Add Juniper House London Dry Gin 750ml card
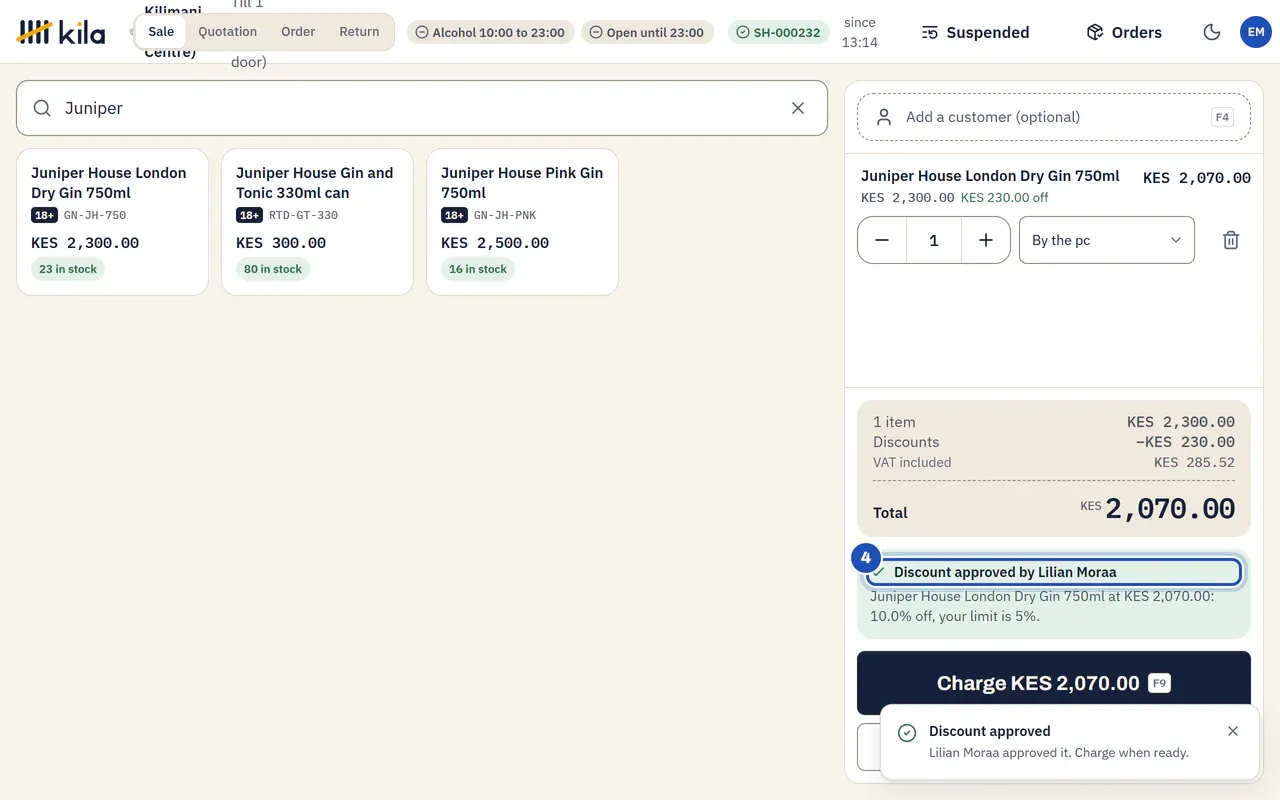The image size is (1280, 800). (112, 222)
